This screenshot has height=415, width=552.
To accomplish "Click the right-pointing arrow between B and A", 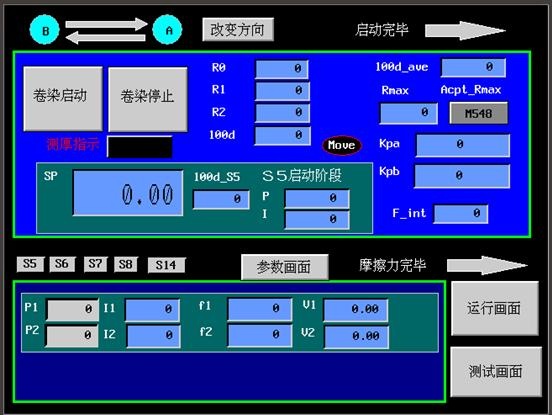I will (106, 24).
